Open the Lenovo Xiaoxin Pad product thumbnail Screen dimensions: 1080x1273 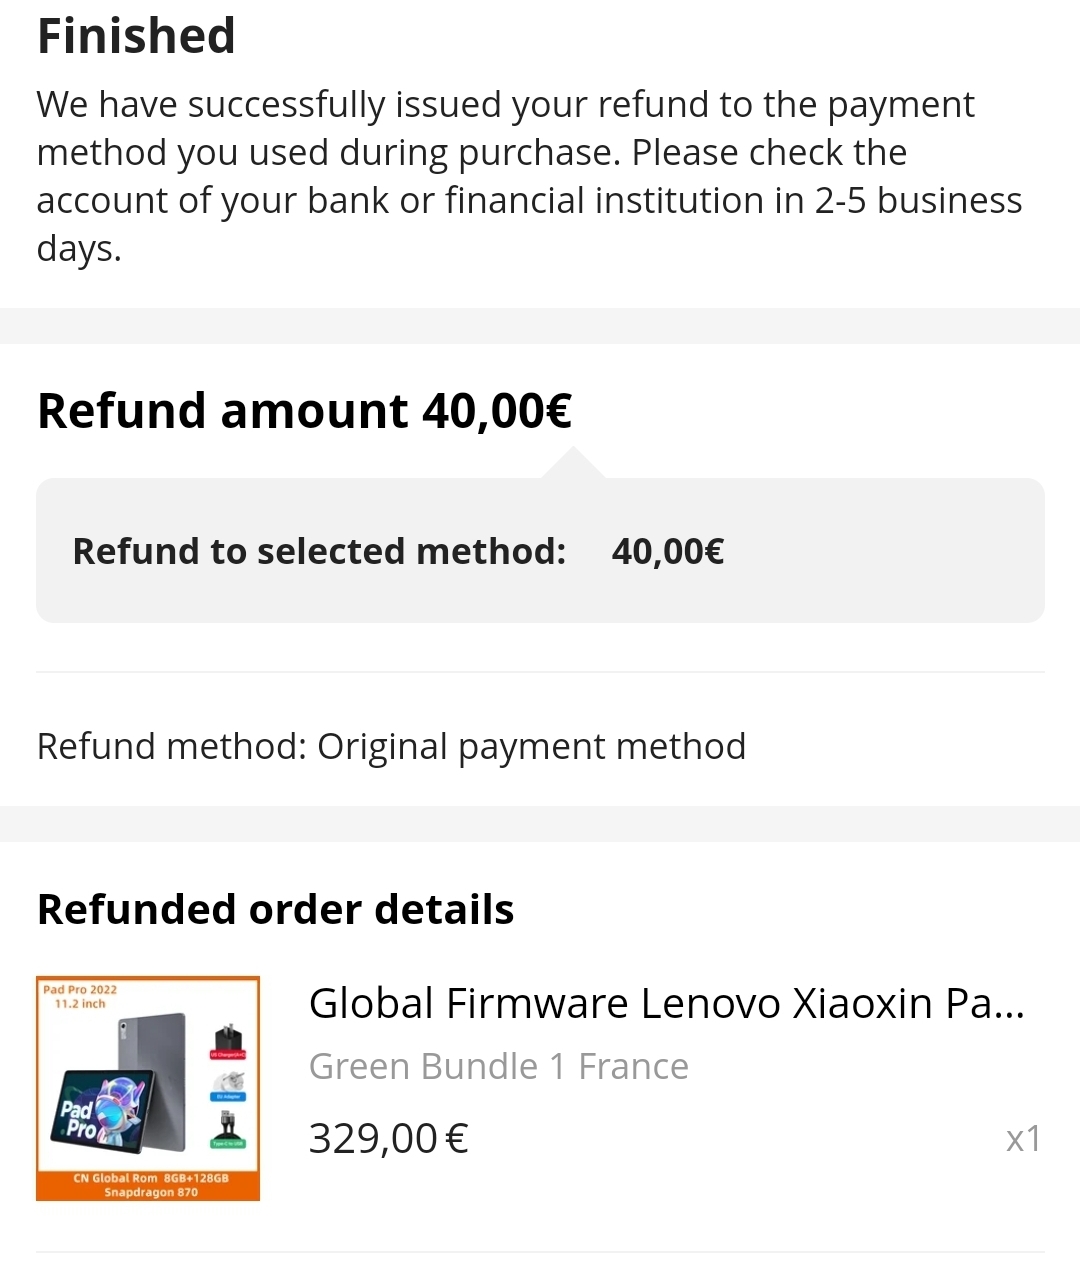(x=148, y=1088)
